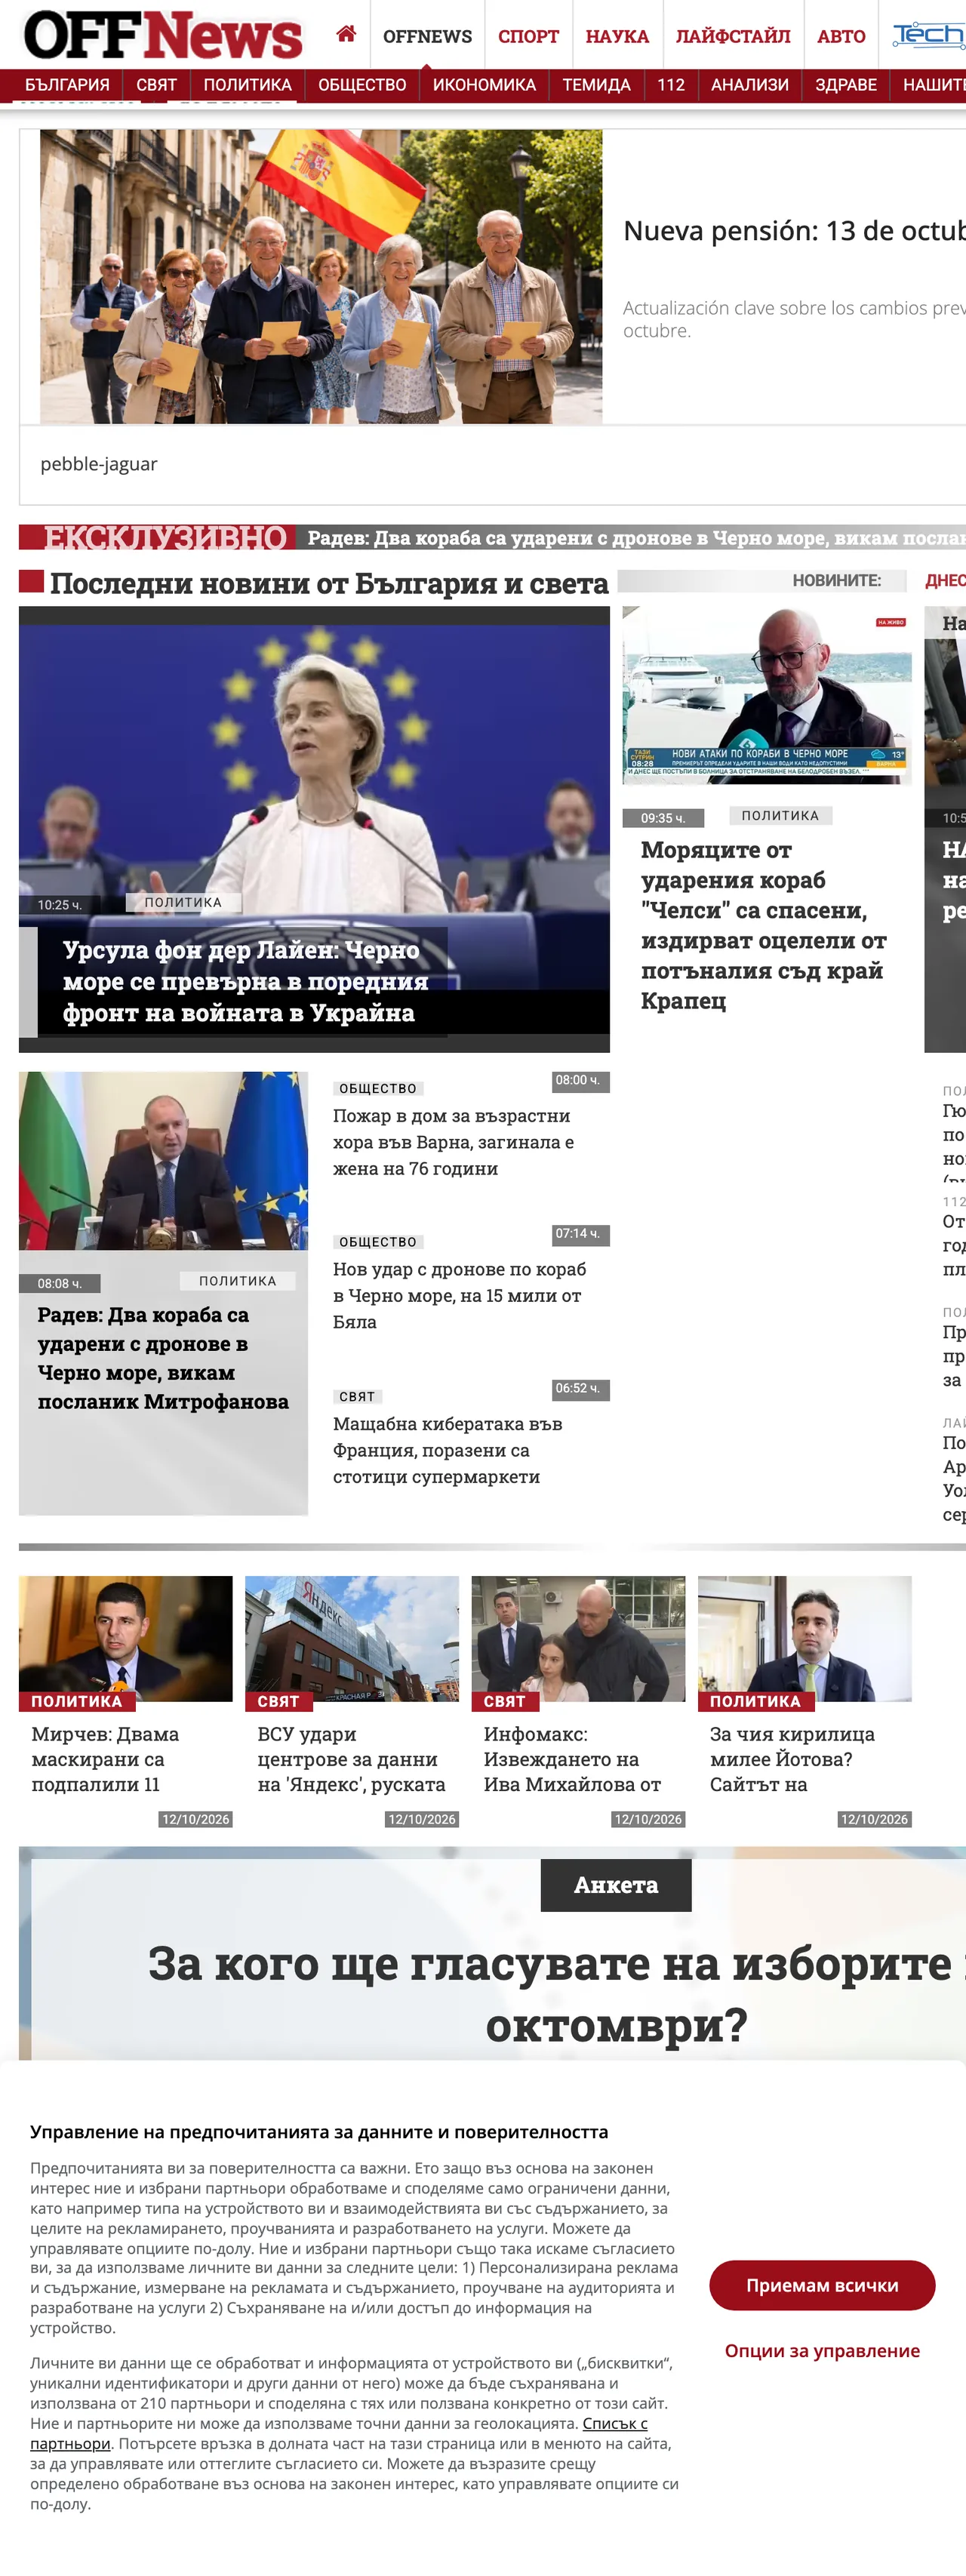Viewport: 966px width, 2576px height.
Task: Click the 'Последни новини от България и света' heading
Action: tap(329, 583)
